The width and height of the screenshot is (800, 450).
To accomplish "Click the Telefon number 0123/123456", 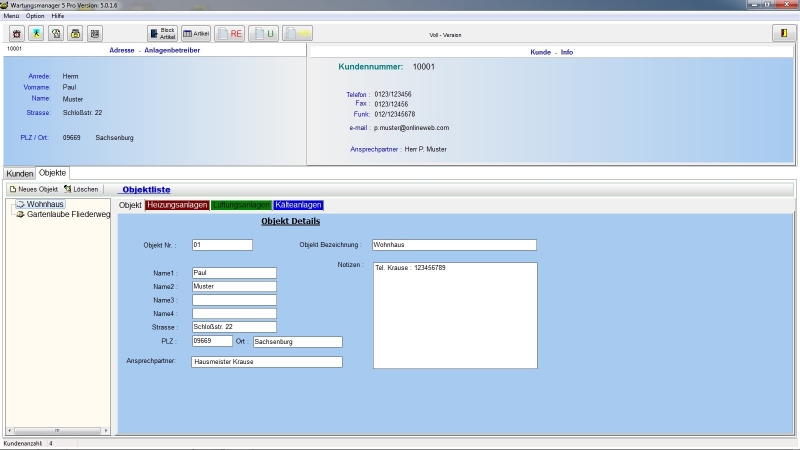I will pos(393,94).
